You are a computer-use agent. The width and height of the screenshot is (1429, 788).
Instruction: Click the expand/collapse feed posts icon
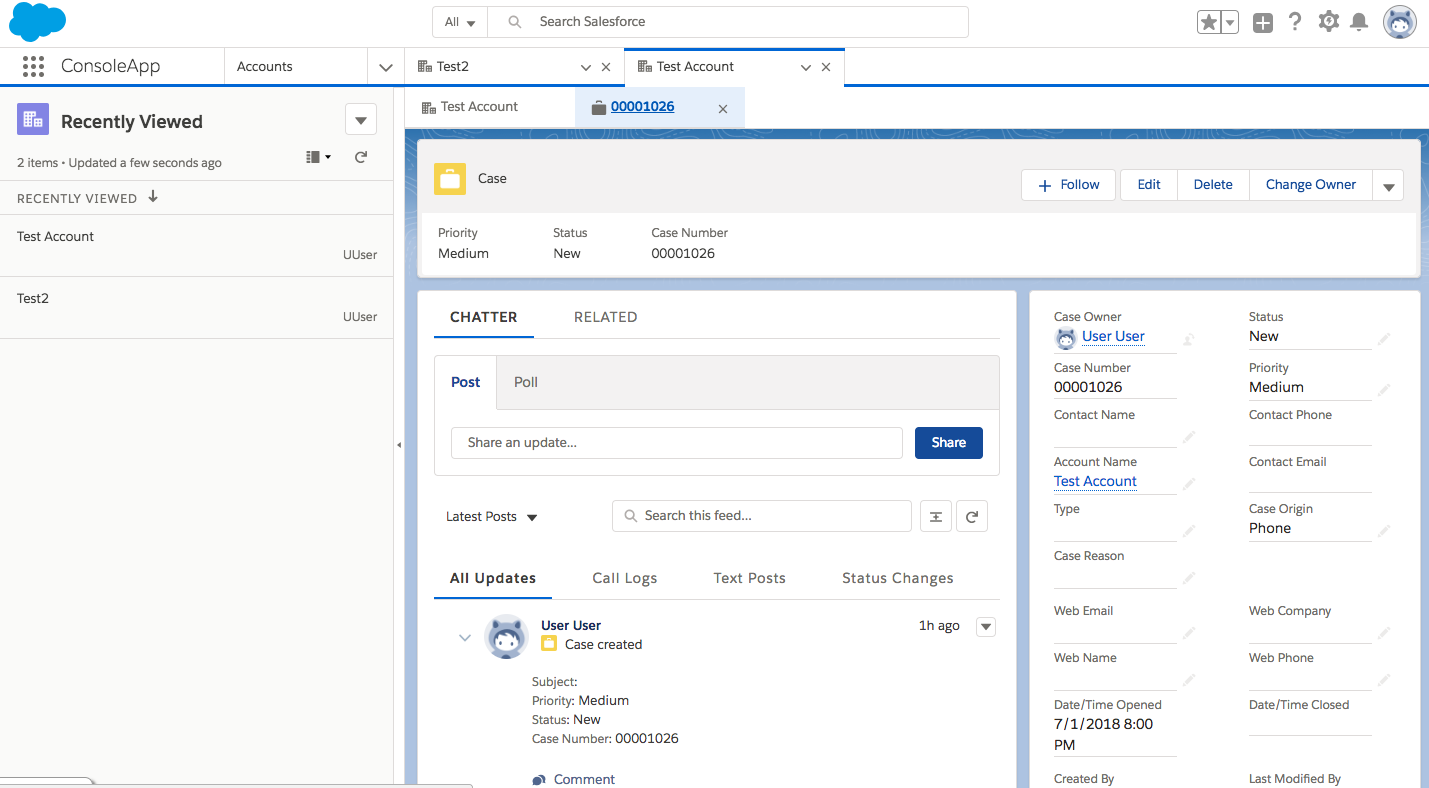(x=935, y=516)
